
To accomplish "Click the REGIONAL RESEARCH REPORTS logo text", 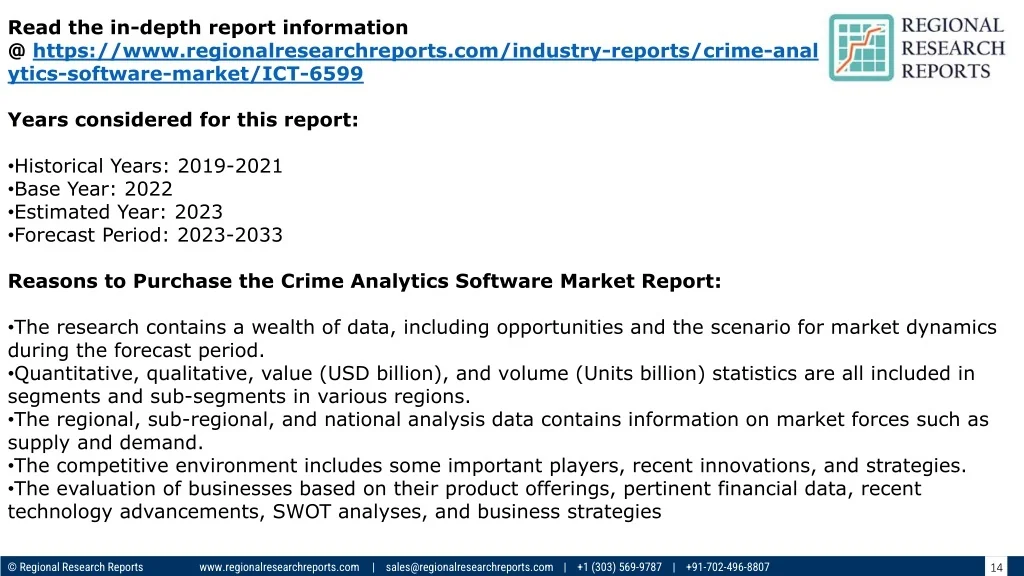I will click(953, 48).
